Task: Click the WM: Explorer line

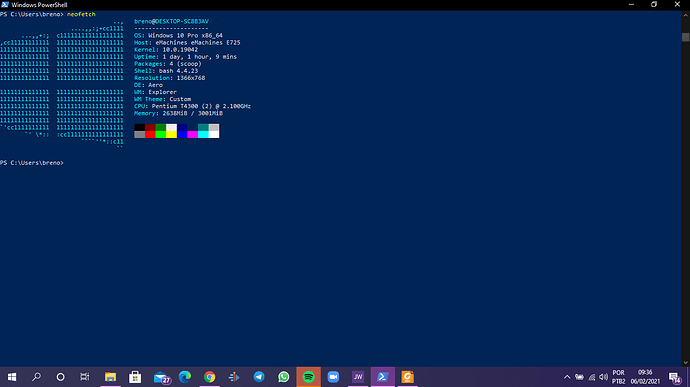Action: pos(156,92)
